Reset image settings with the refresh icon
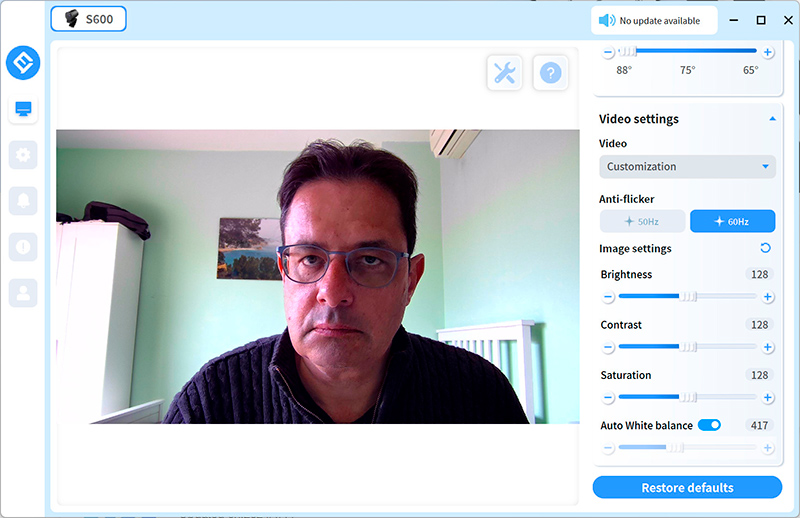Image resolution: width=800 pixels, height=518 pixels. tap(766, 249)
